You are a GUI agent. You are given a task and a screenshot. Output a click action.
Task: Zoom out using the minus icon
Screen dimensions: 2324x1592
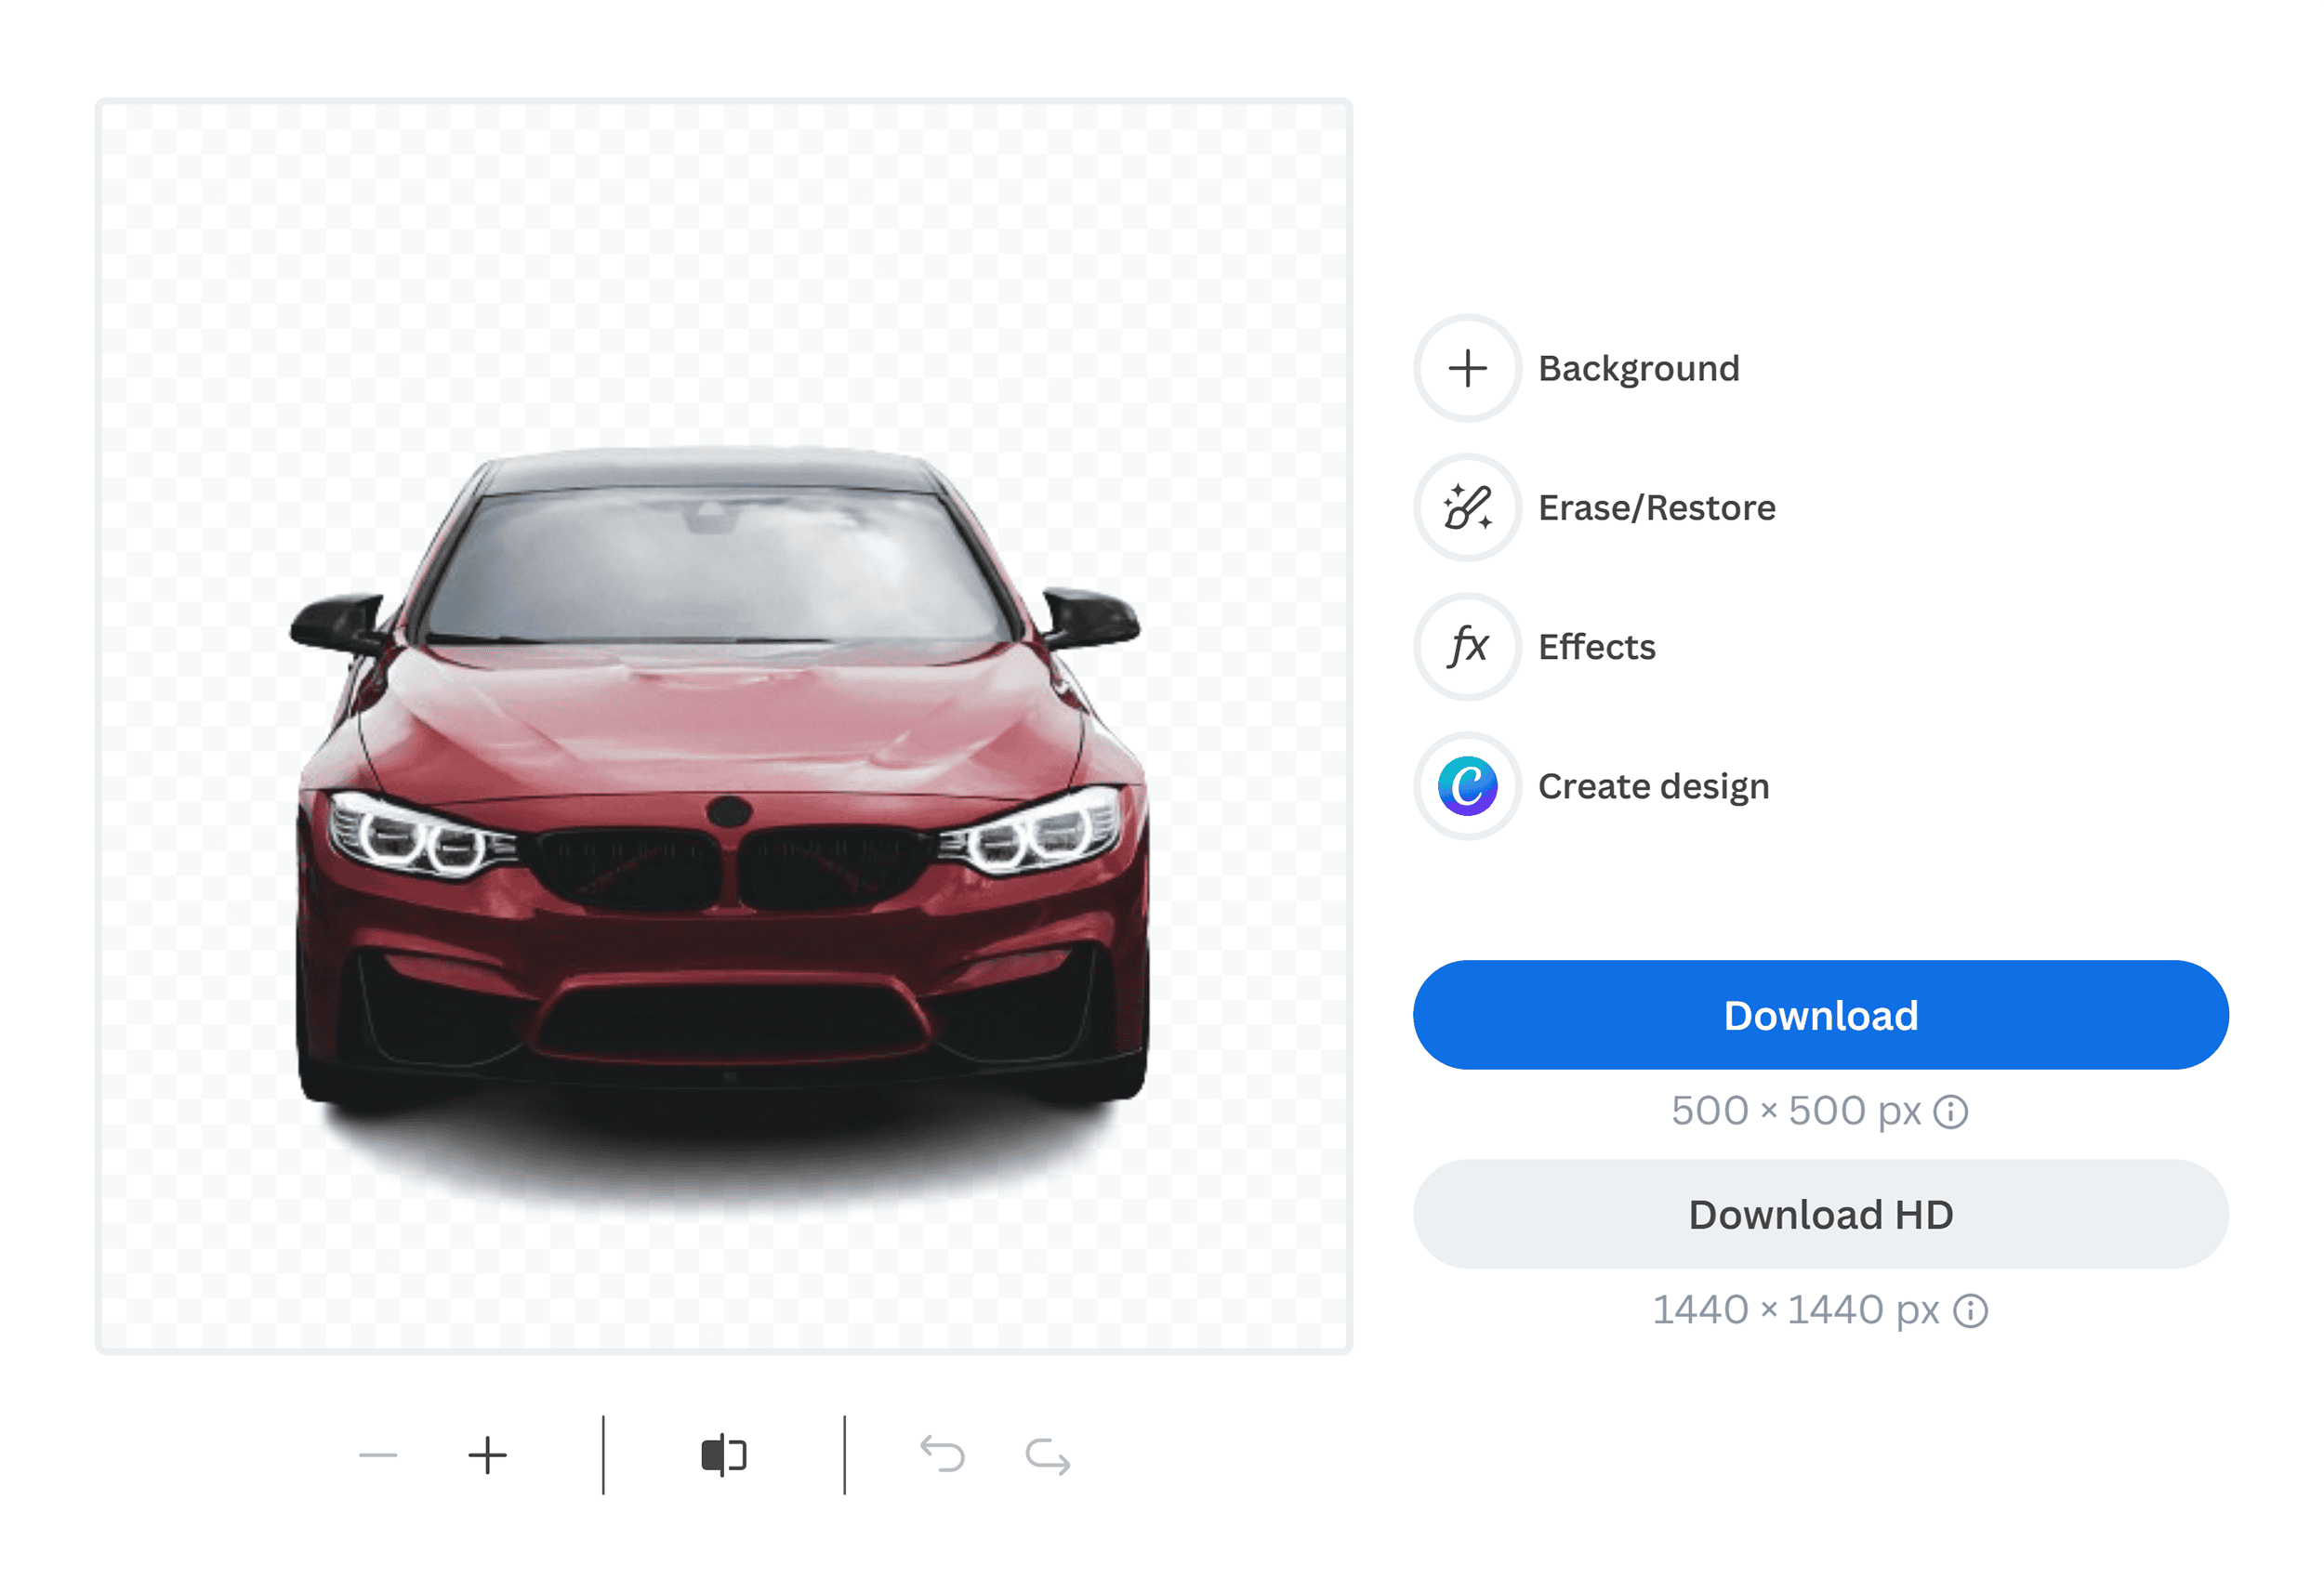pos(377,1455)
